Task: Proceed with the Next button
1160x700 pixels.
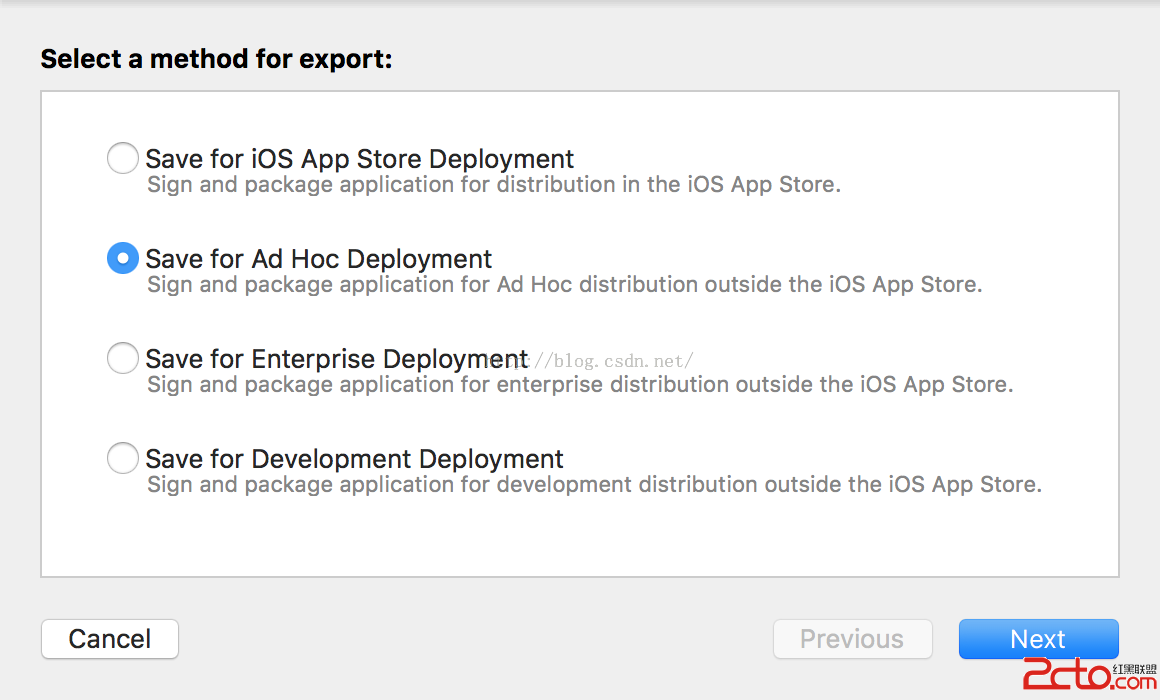Action: [x=1038, y=639]
